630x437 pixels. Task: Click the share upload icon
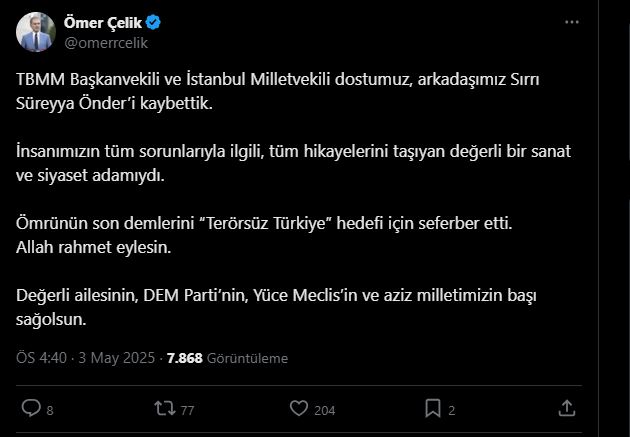tap(567, 408)
